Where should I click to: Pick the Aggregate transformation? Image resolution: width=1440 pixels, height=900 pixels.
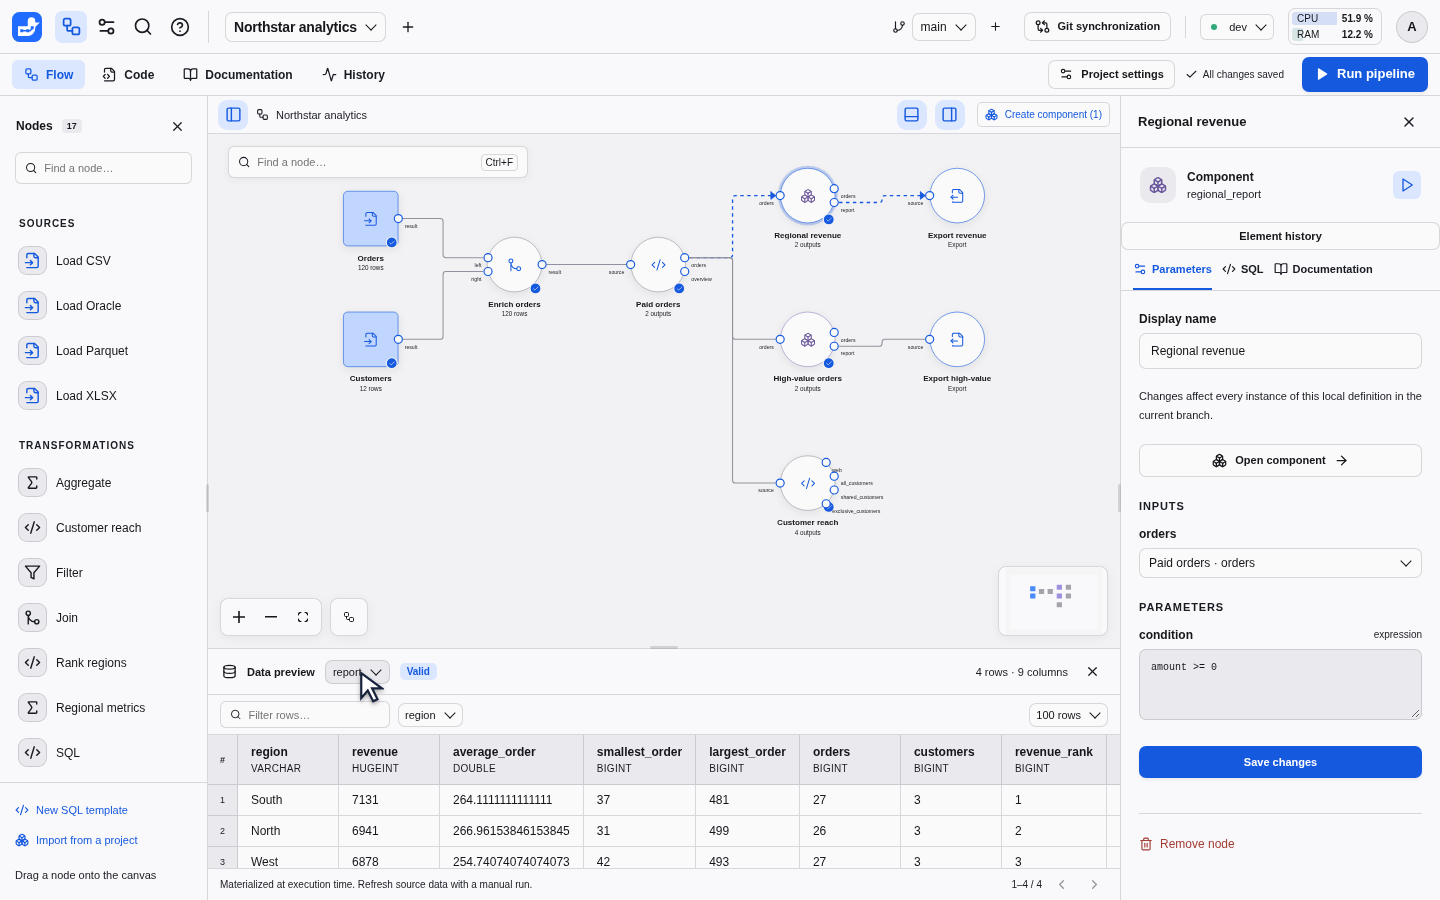104,483
